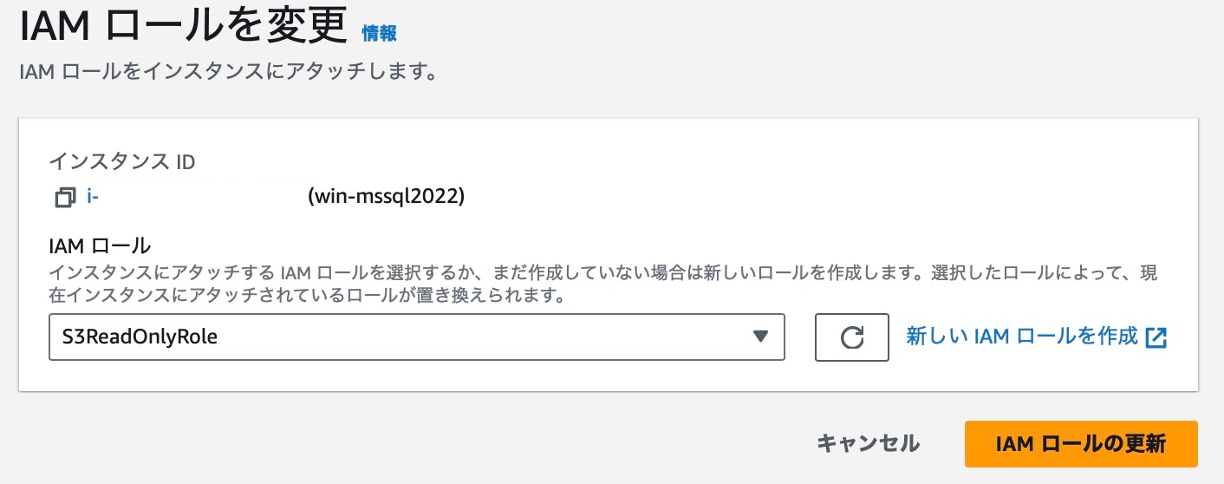
Task: Click the IAM ロールの更新 button
Action: pyautogui.click(x=1080, y=444)
